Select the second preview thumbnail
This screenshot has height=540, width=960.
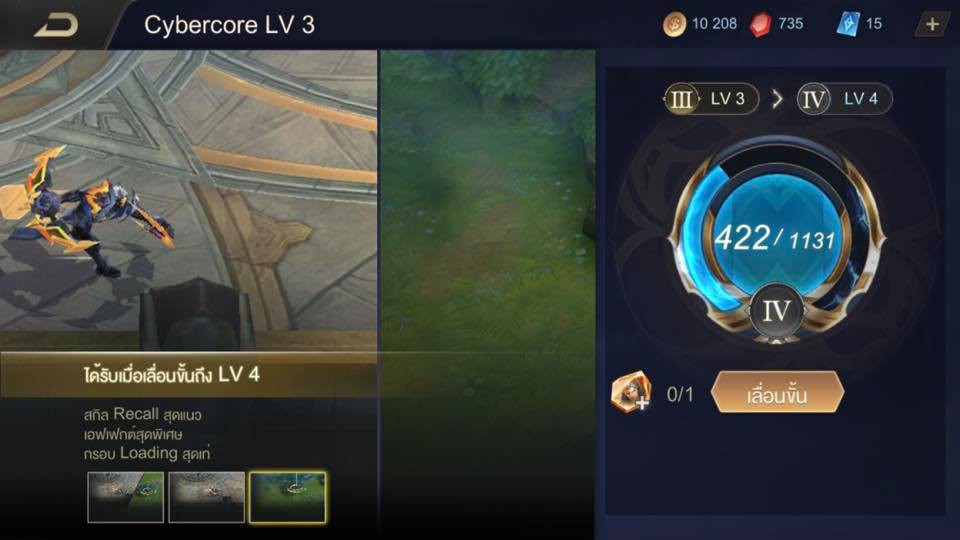206,497
